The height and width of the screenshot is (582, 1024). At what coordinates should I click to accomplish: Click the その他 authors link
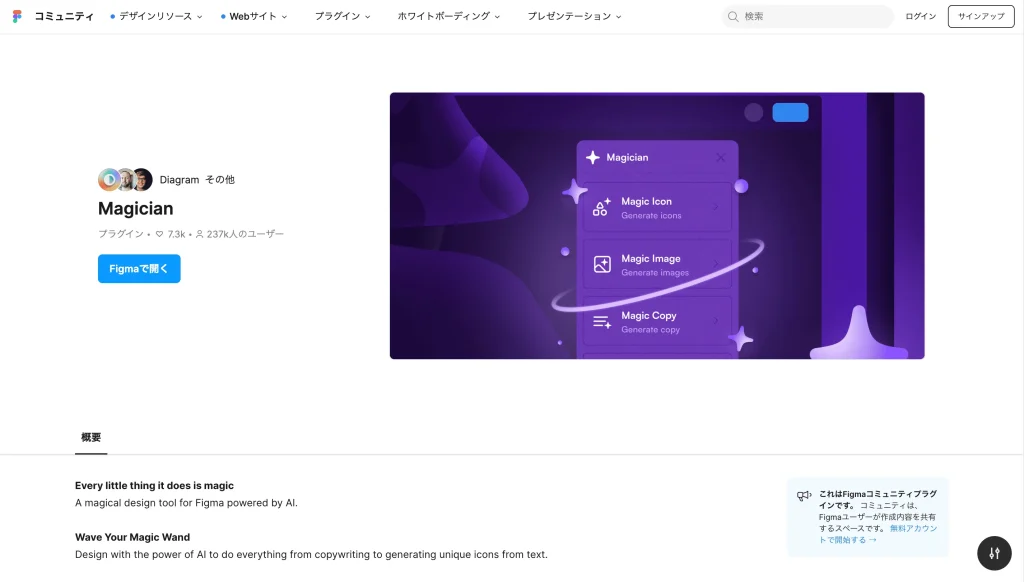click(x=220, y=180)
